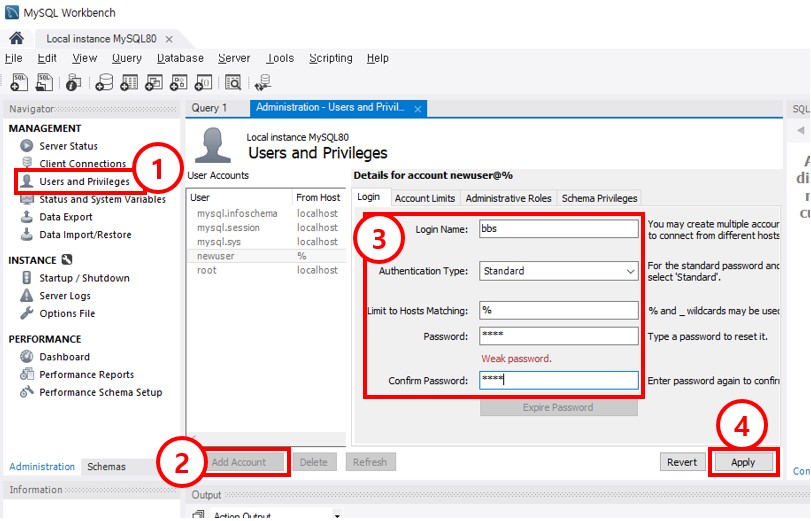Screen dimensions: 811x521
Task: Close the Administration - Users and Privileges tab
Action: click(417, 109)
